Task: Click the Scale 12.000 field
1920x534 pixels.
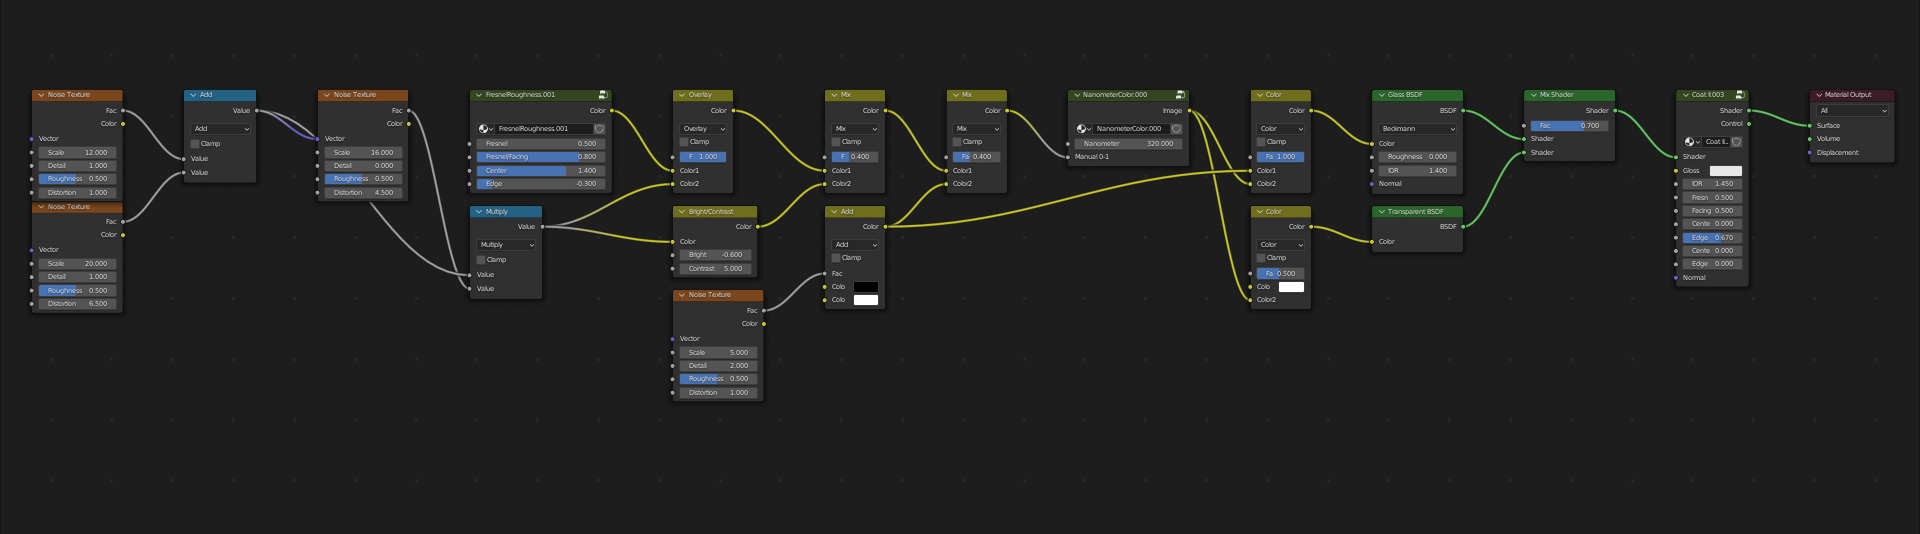Action: click(x=77, y=153)
